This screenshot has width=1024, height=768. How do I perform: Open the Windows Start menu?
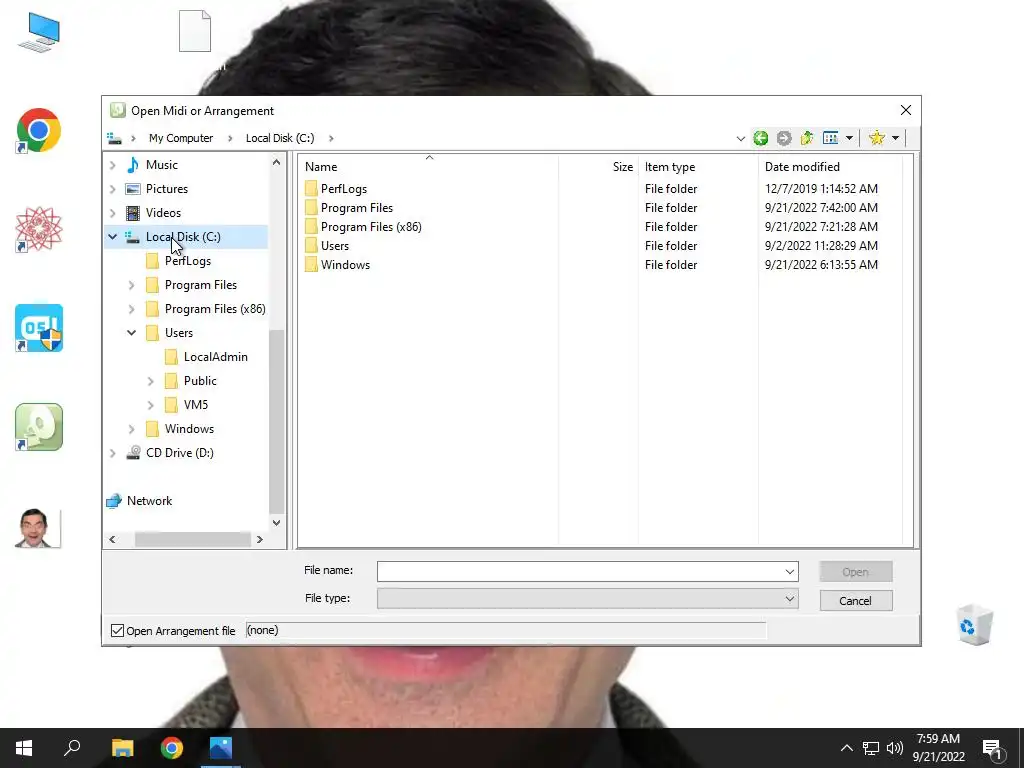coord(24,748)
